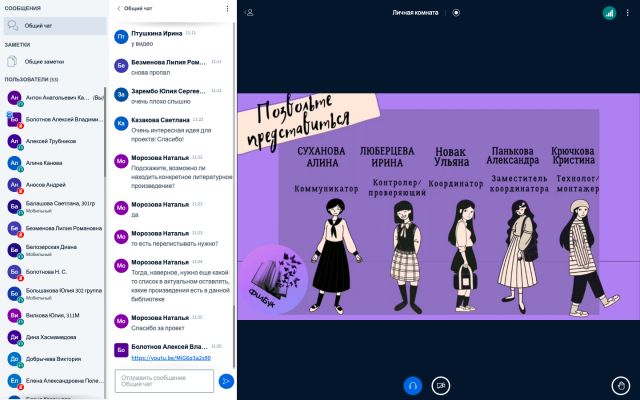This screenshot has width=640, height=400.
Task: Open the youtu.be link in chat
Action: (171, 358)
